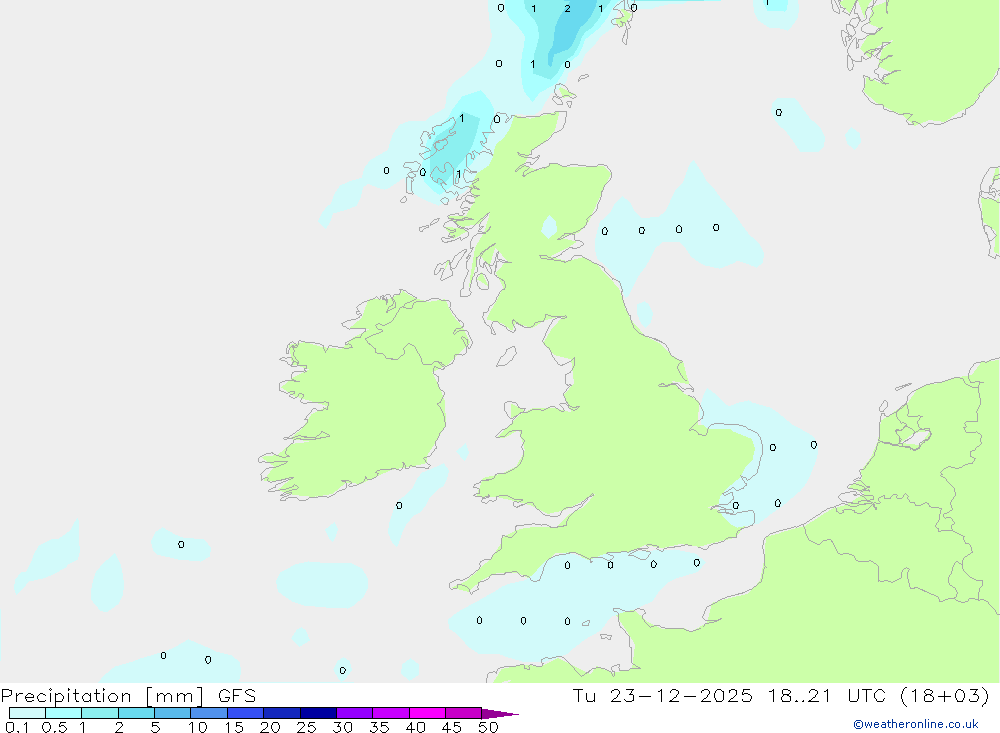The image size is (1000, 733).
Task: Pick the 35–40 mm legend color swatch
Action: (x=391, y=713)
